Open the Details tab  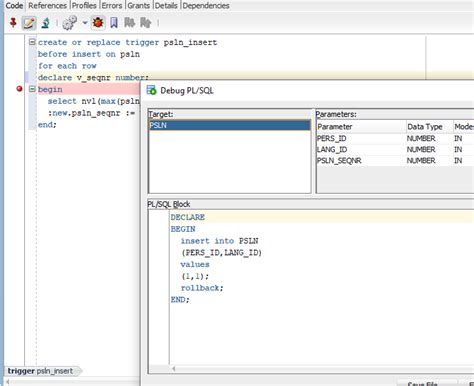[x=166, y=5]
